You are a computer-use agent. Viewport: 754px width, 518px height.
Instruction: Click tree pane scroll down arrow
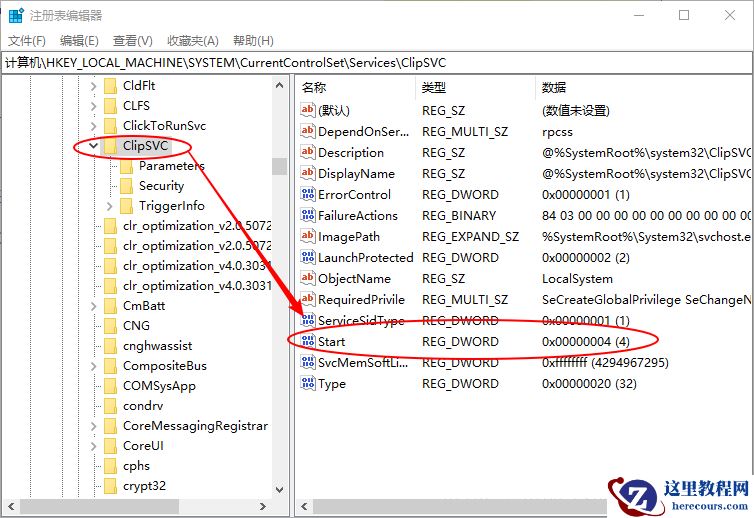click(x=279, y=490)
